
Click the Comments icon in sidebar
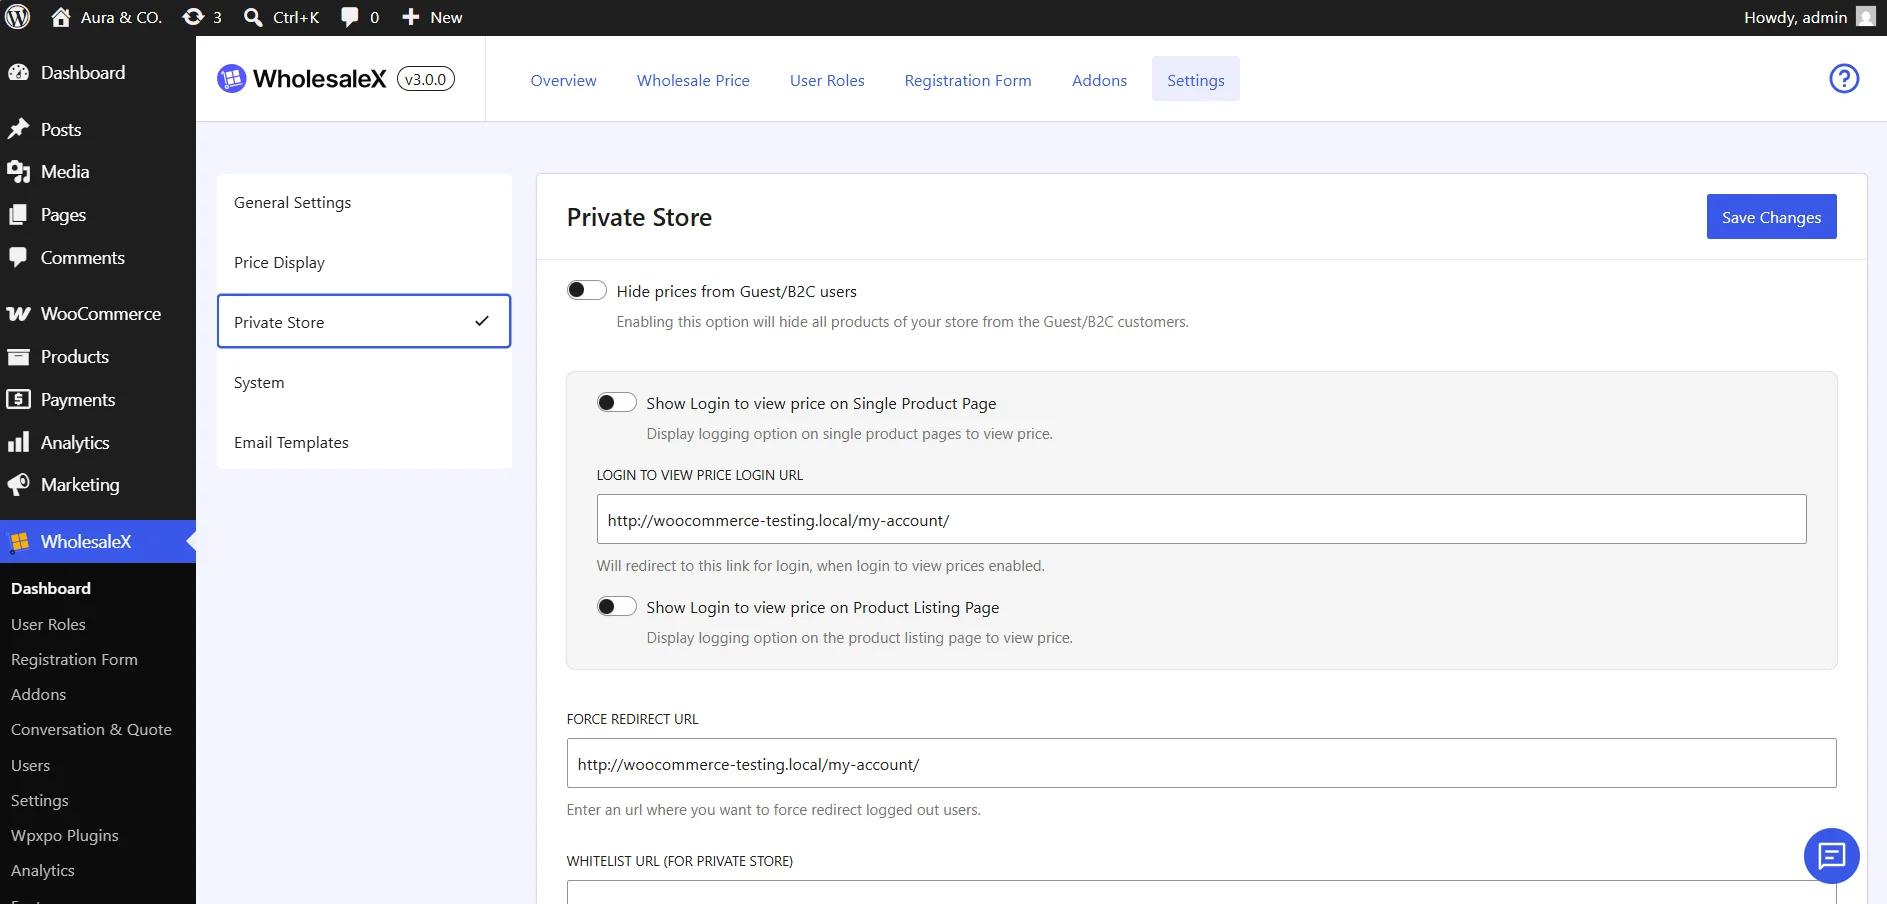(18, 258)
